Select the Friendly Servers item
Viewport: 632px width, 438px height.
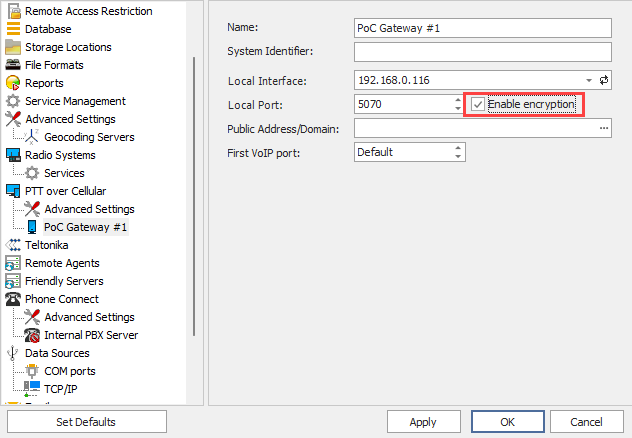tap(64, 281)
